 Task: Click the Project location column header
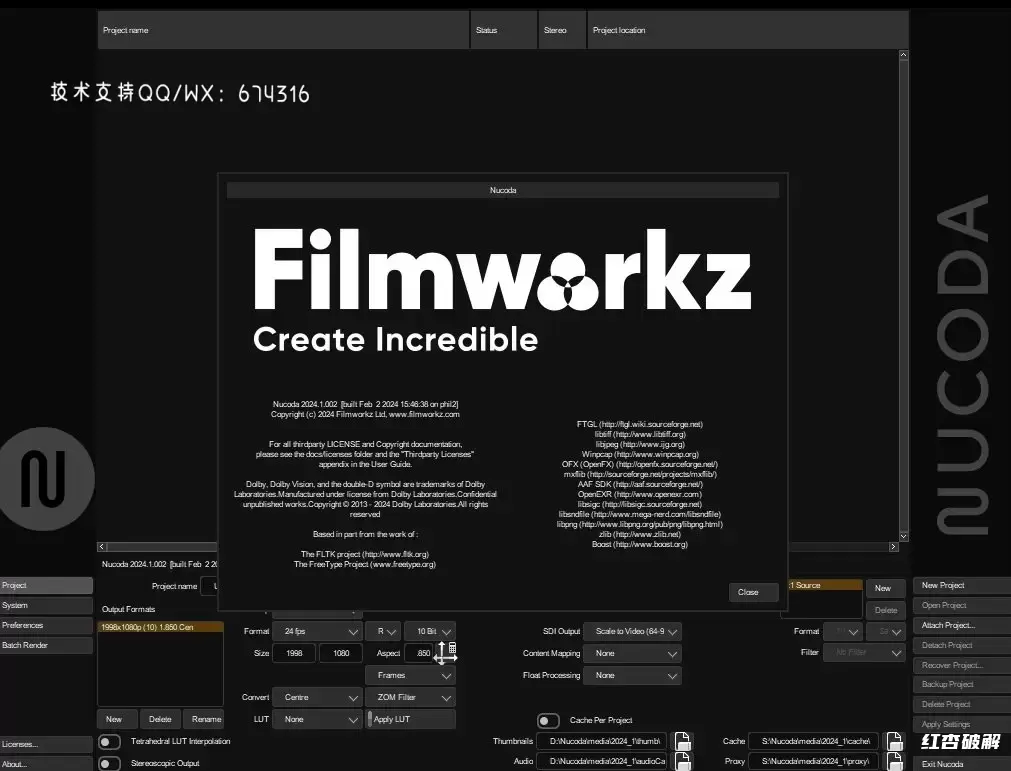(748, 30)
